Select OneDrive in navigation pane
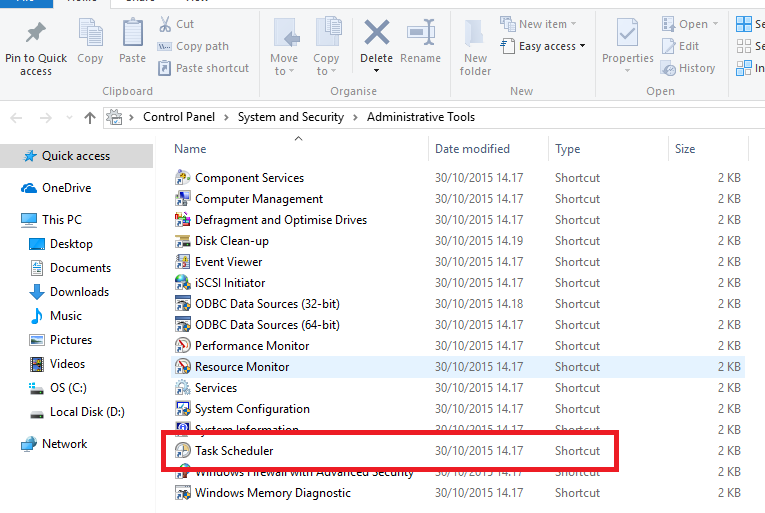The height and width of the screenshot is (513, 765). point(66,188)
